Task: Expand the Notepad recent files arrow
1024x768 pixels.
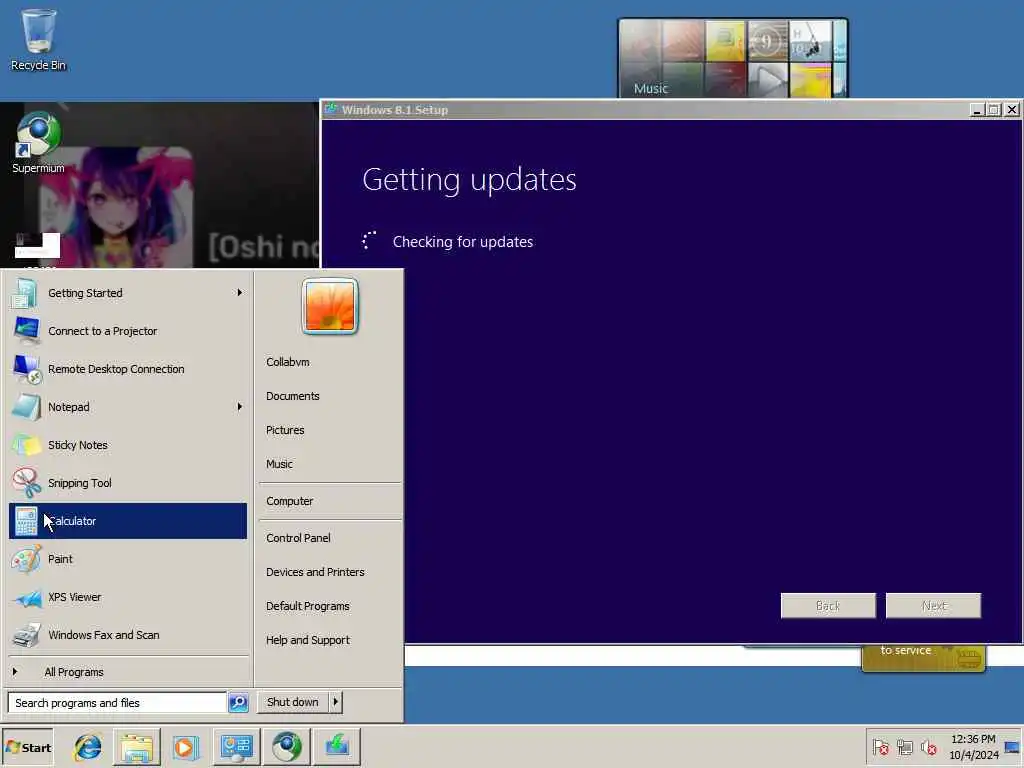Action: click(x=240, y=407)
